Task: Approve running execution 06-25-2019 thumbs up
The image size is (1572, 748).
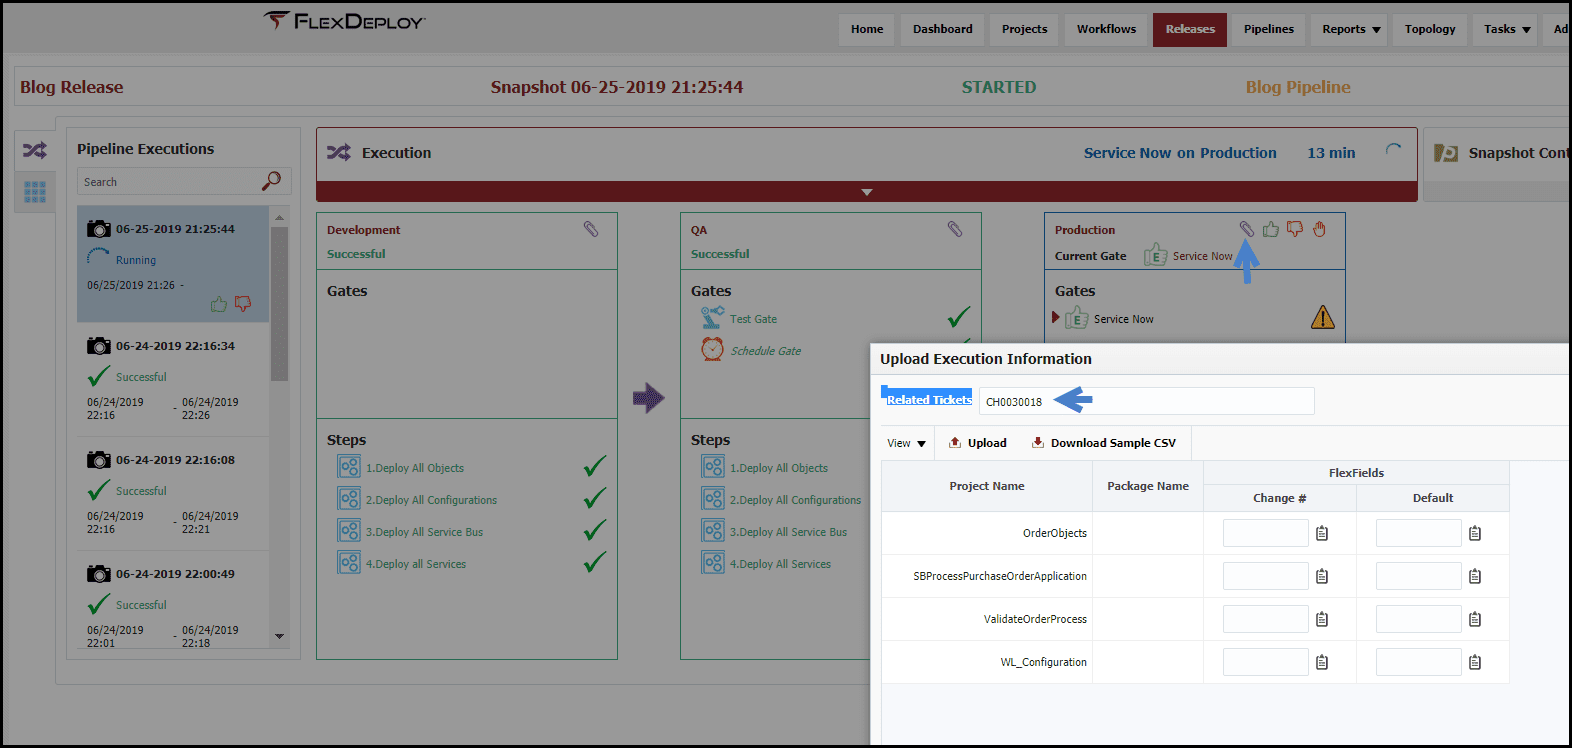Action: [x=219, y=304]
